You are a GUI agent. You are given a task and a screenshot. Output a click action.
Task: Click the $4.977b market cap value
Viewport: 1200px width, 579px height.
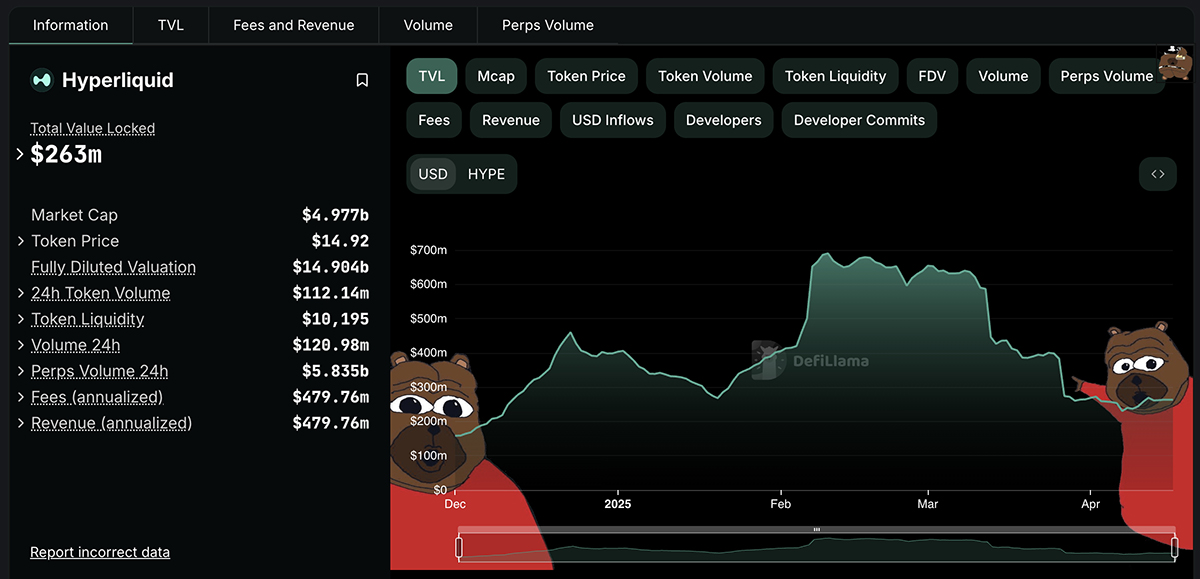click(336, 215)
